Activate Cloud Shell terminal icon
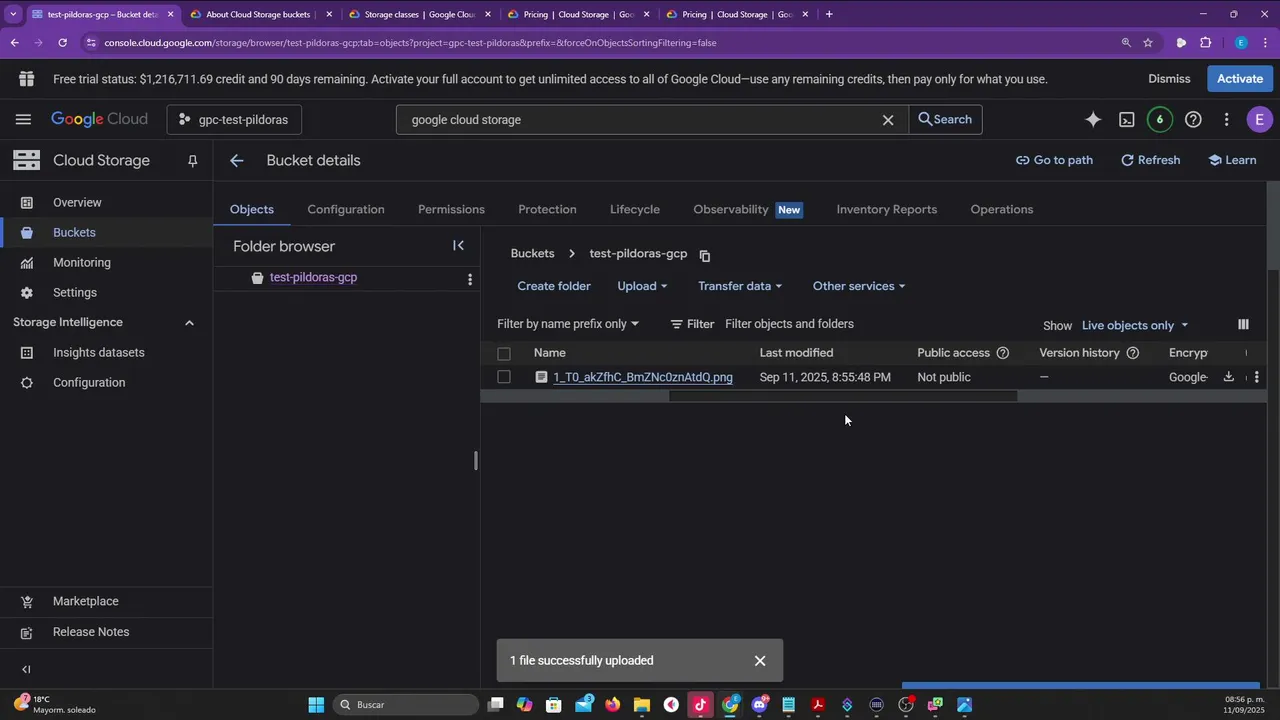This screenshot has height=720, width=1280. click(1126, 119)
